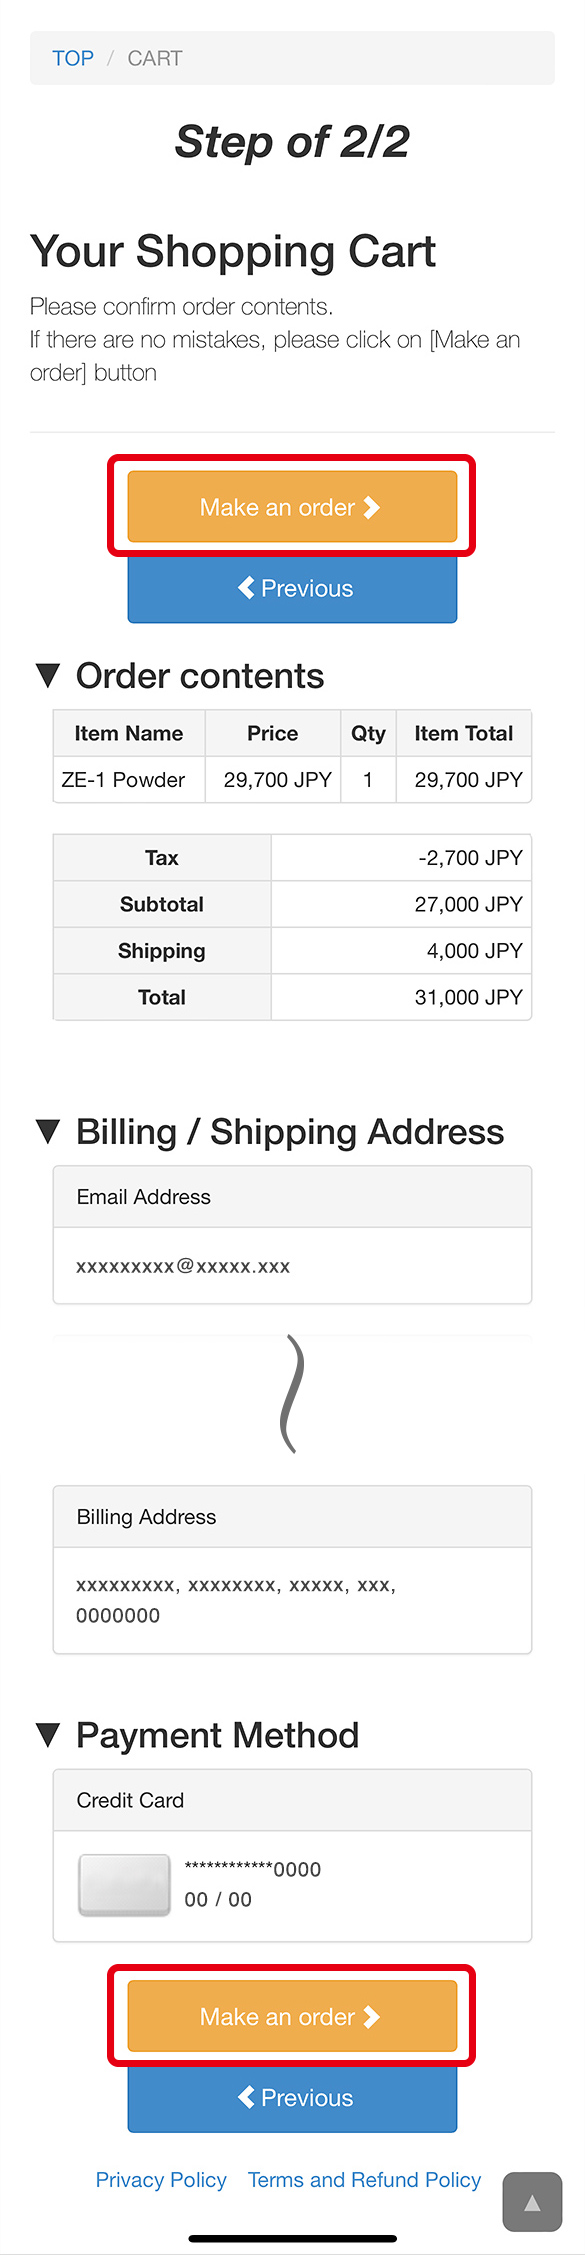Collapse the Order contents triangle
The image size is (585, 2255).
point(48,676)
